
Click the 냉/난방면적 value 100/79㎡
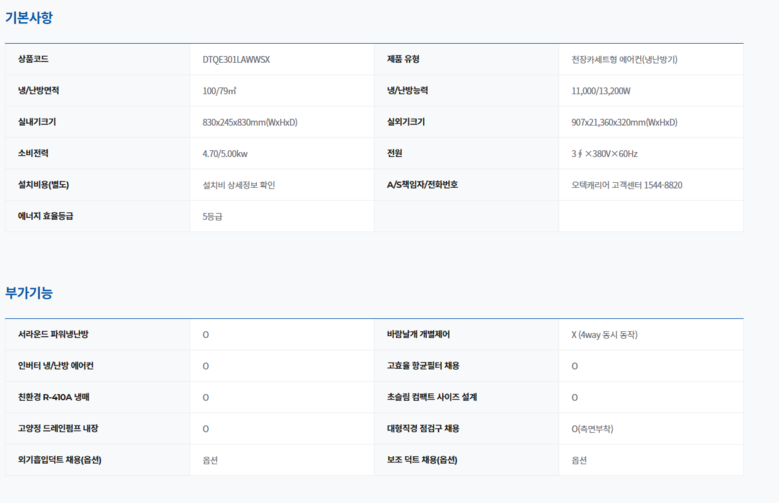coord(221,91)
